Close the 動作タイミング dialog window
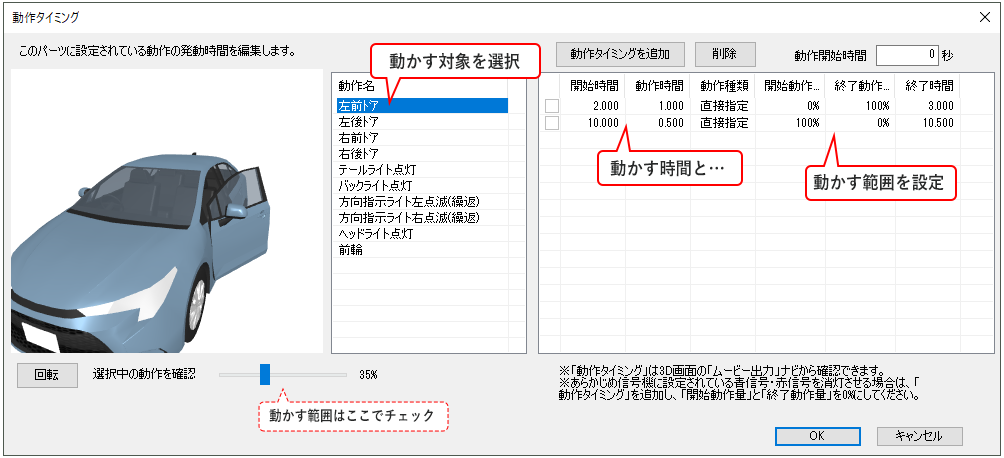Image resolution: width=1004 pixels, height=458 pixels. coord(983,16)
